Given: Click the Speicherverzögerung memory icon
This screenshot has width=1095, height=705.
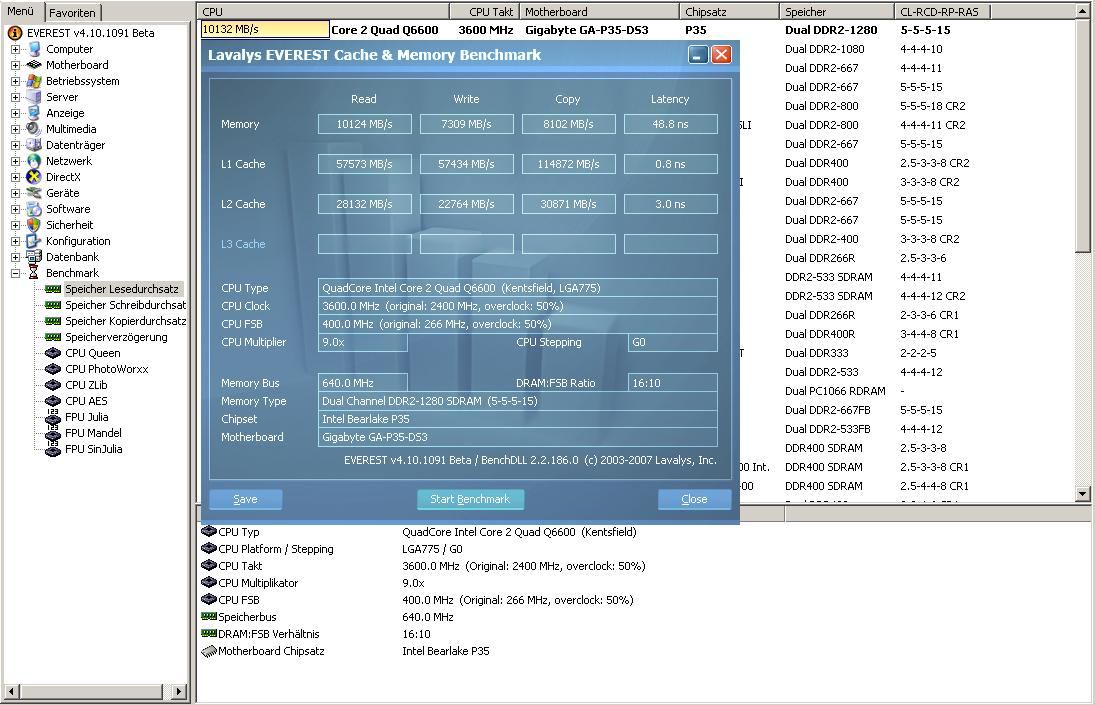Looking at the screenshot, I should (53, 337).
